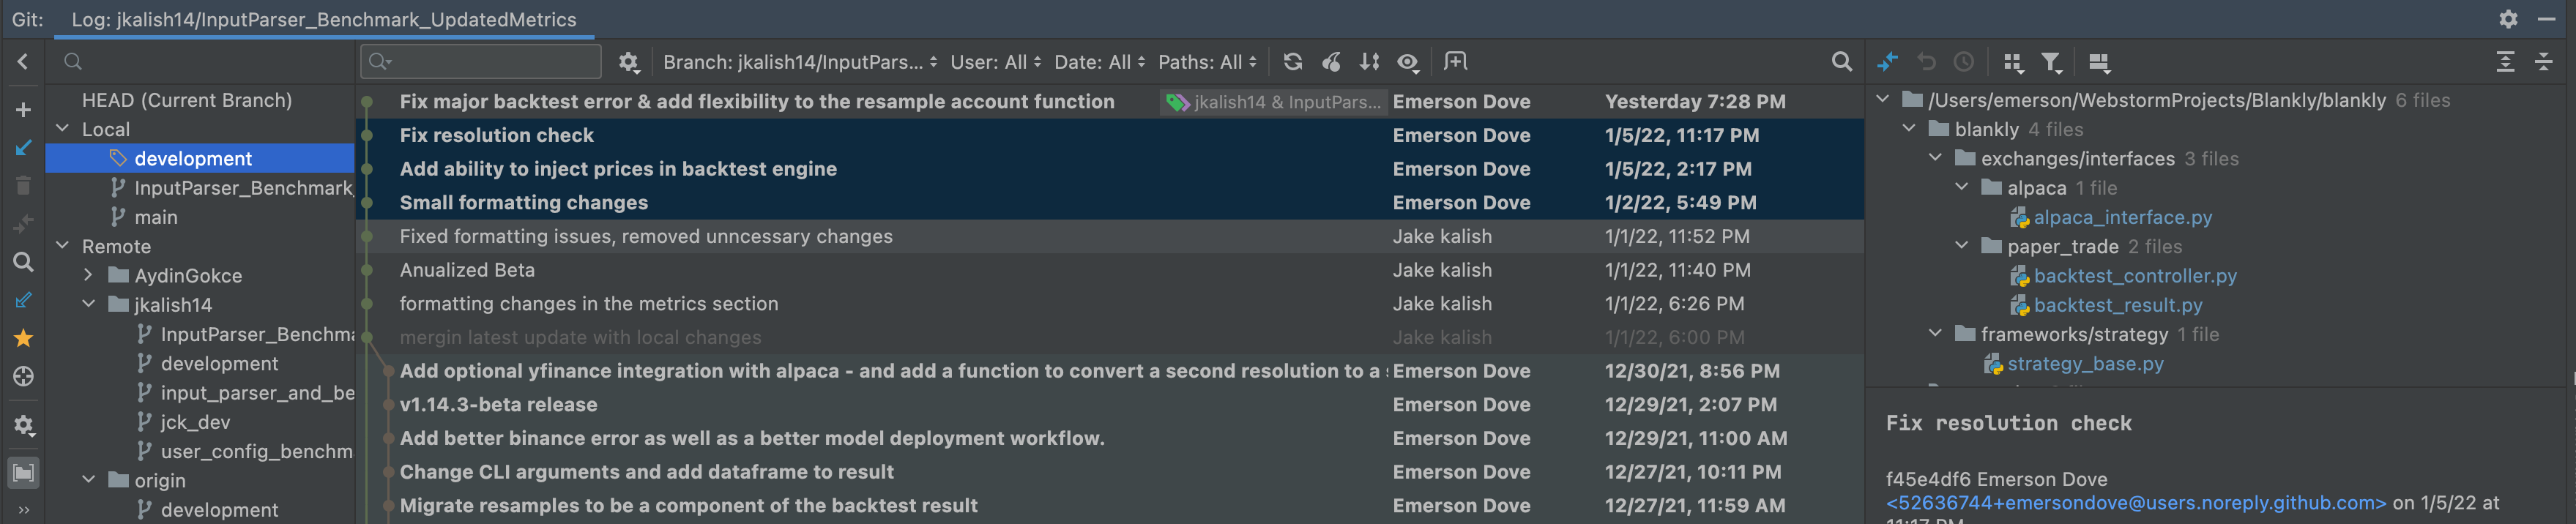Click the crosshair Navigate to Branch icon
Viewport: 2576px width, 524px height.
click(23, 377)
